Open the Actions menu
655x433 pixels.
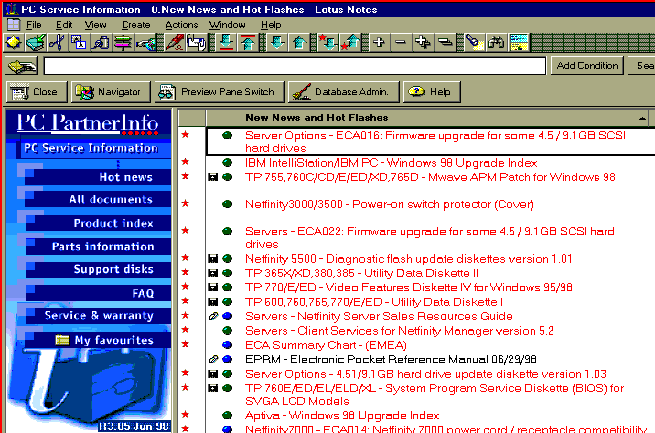[181, 24]
